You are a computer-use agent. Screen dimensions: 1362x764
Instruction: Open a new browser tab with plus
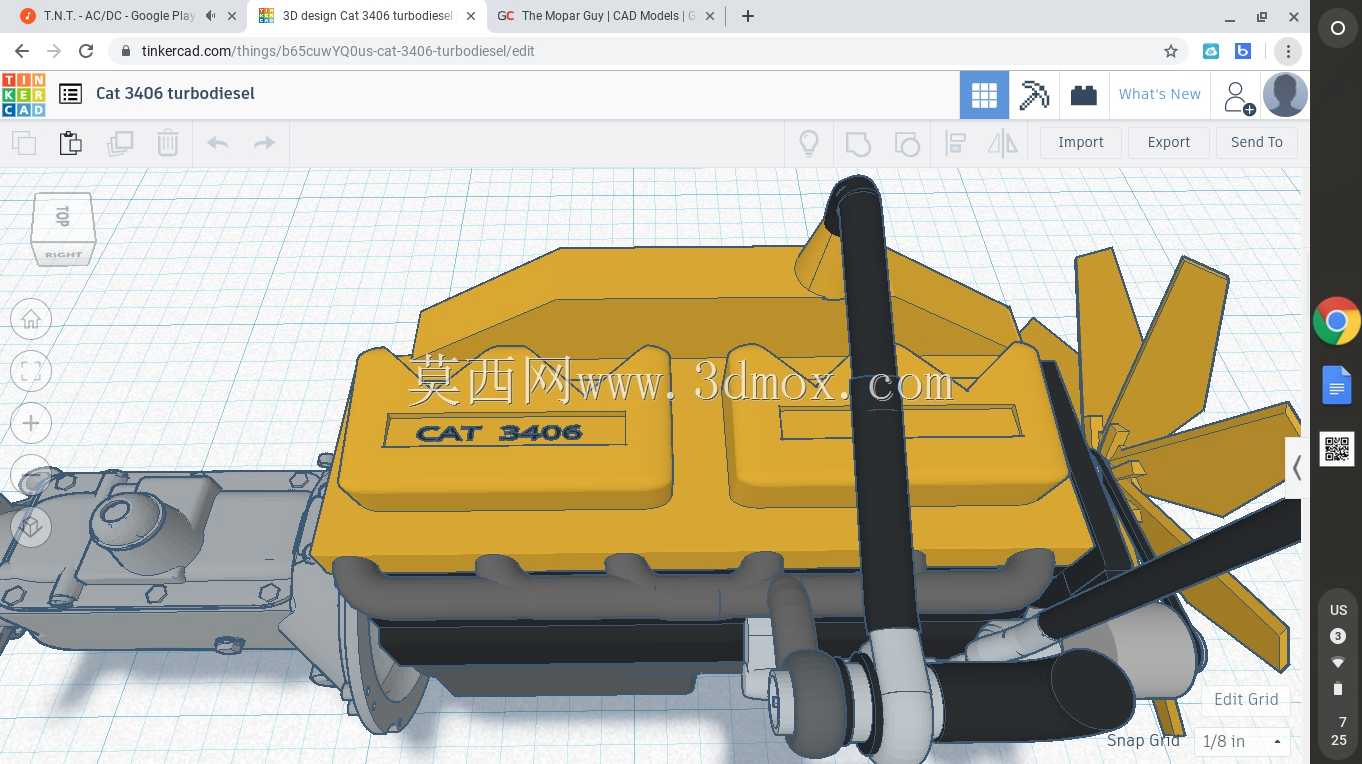748,16
